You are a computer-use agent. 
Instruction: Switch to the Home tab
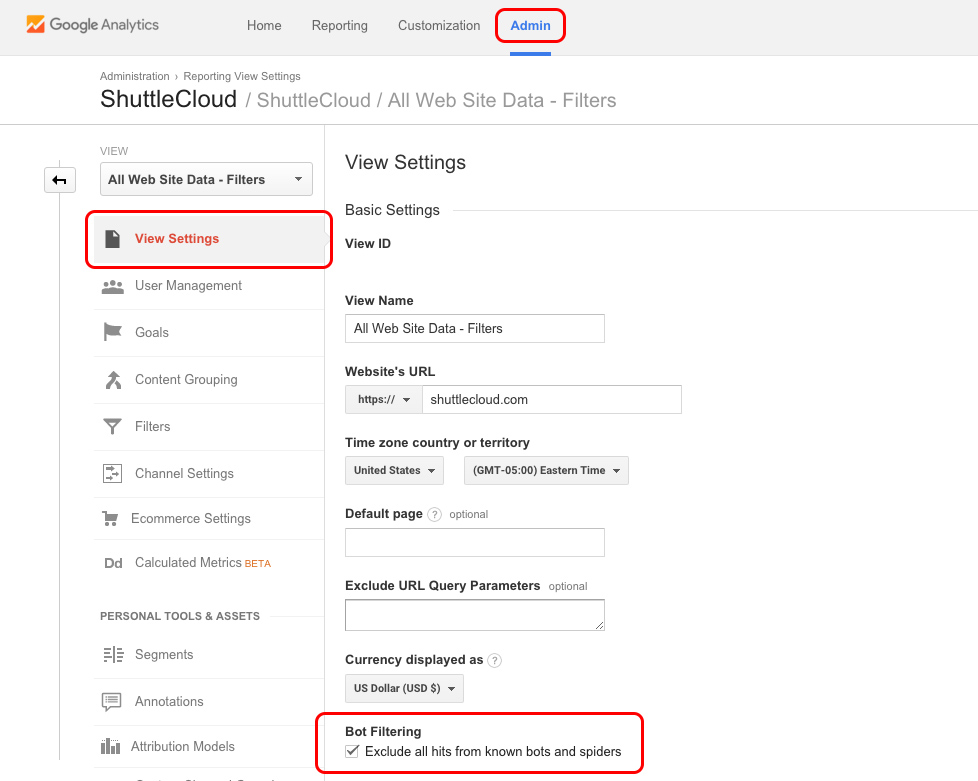point(264,26)
